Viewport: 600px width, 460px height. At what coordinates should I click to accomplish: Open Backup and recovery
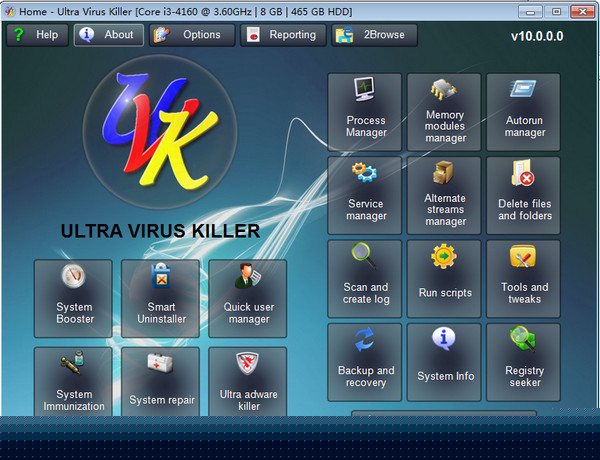click(x=365, y=362)
